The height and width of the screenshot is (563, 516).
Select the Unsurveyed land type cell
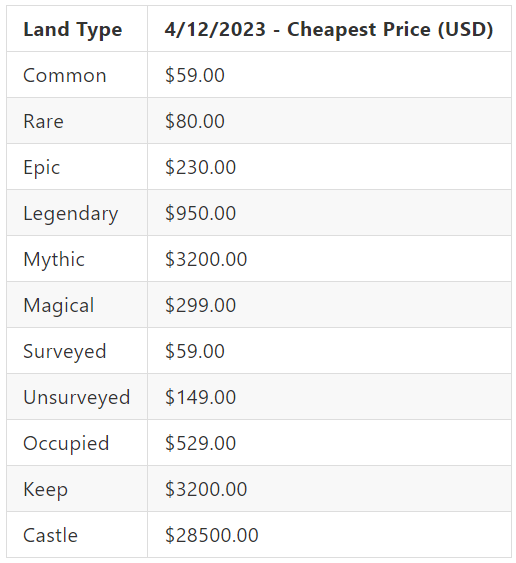point(76,397)
